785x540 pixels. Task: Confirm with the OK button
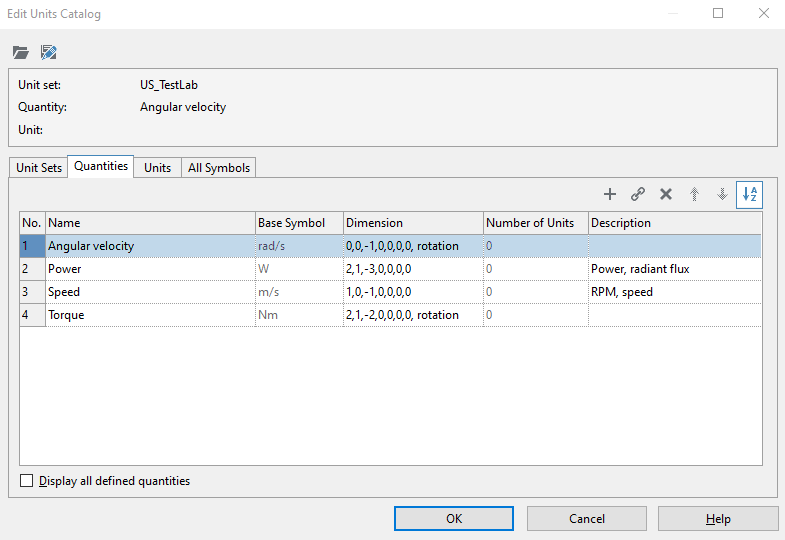pos(454,518)
